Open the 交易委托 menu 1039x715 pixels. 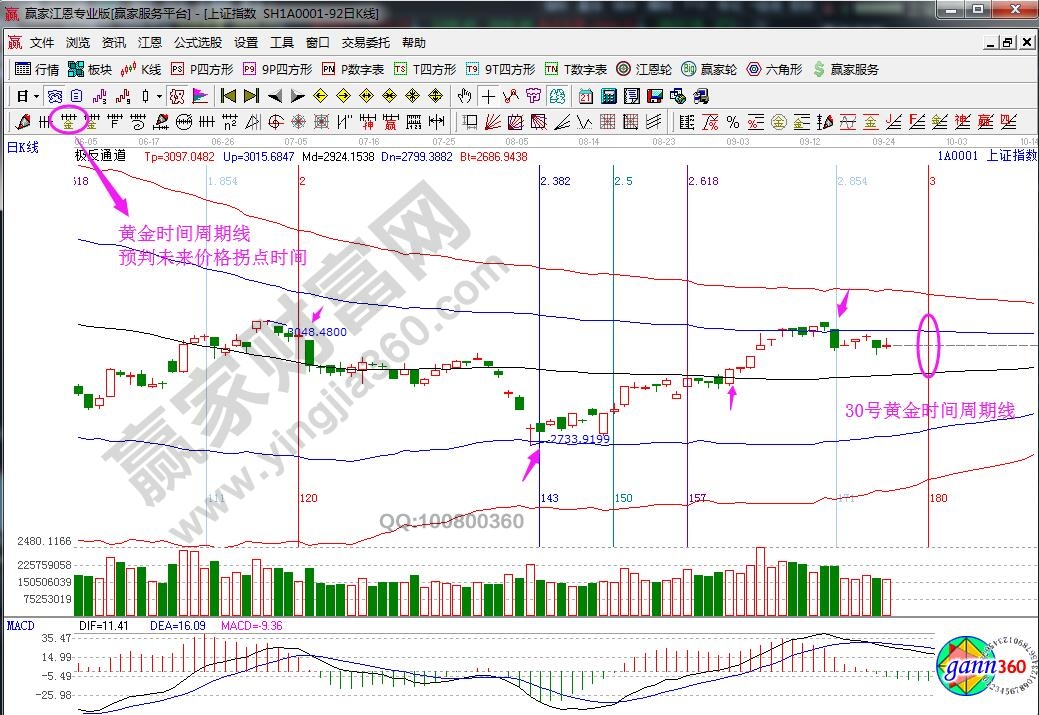point(366,43)
